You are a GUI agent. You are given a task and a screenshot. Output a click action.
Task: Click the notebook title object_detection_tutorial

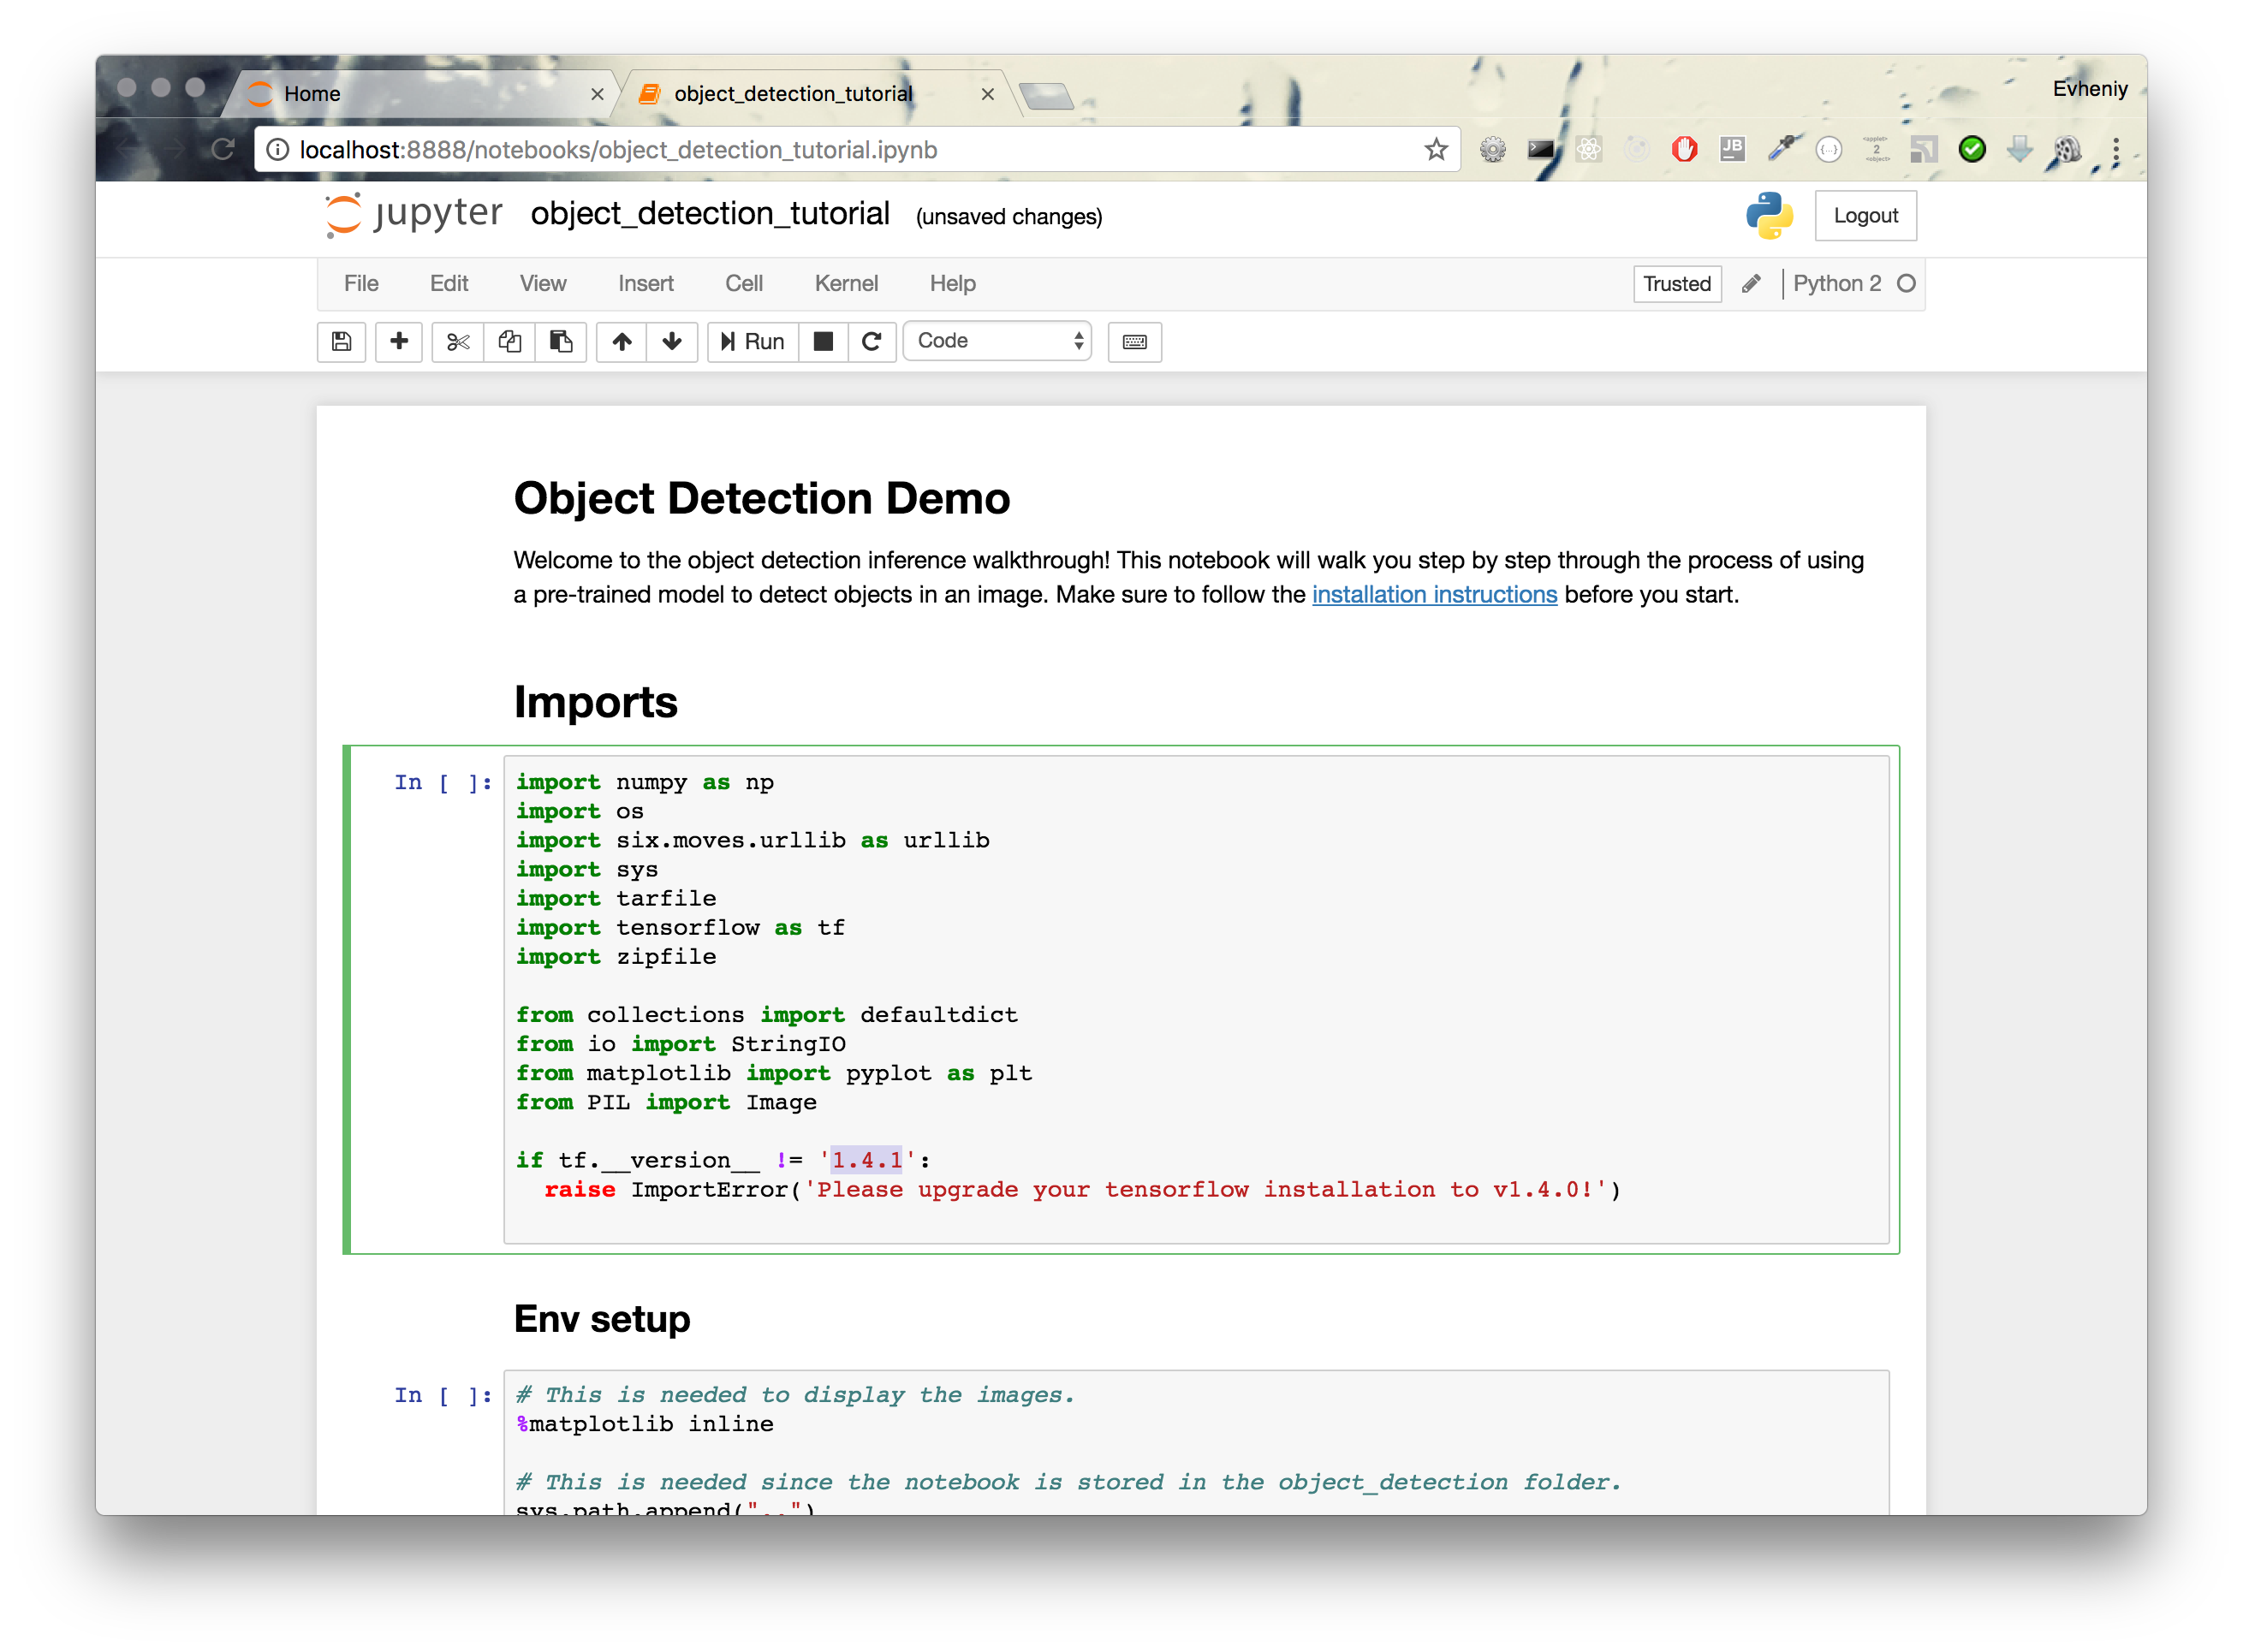[710, 214]
